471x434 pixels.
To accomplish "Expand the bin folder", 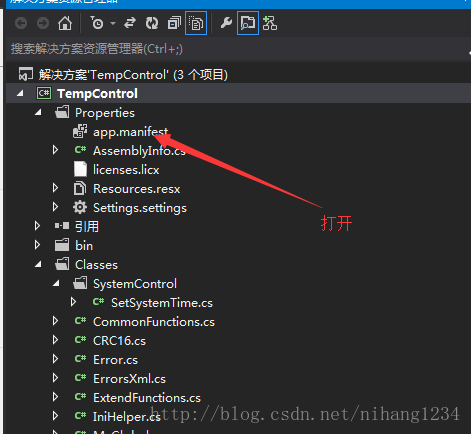I will 37,245.
